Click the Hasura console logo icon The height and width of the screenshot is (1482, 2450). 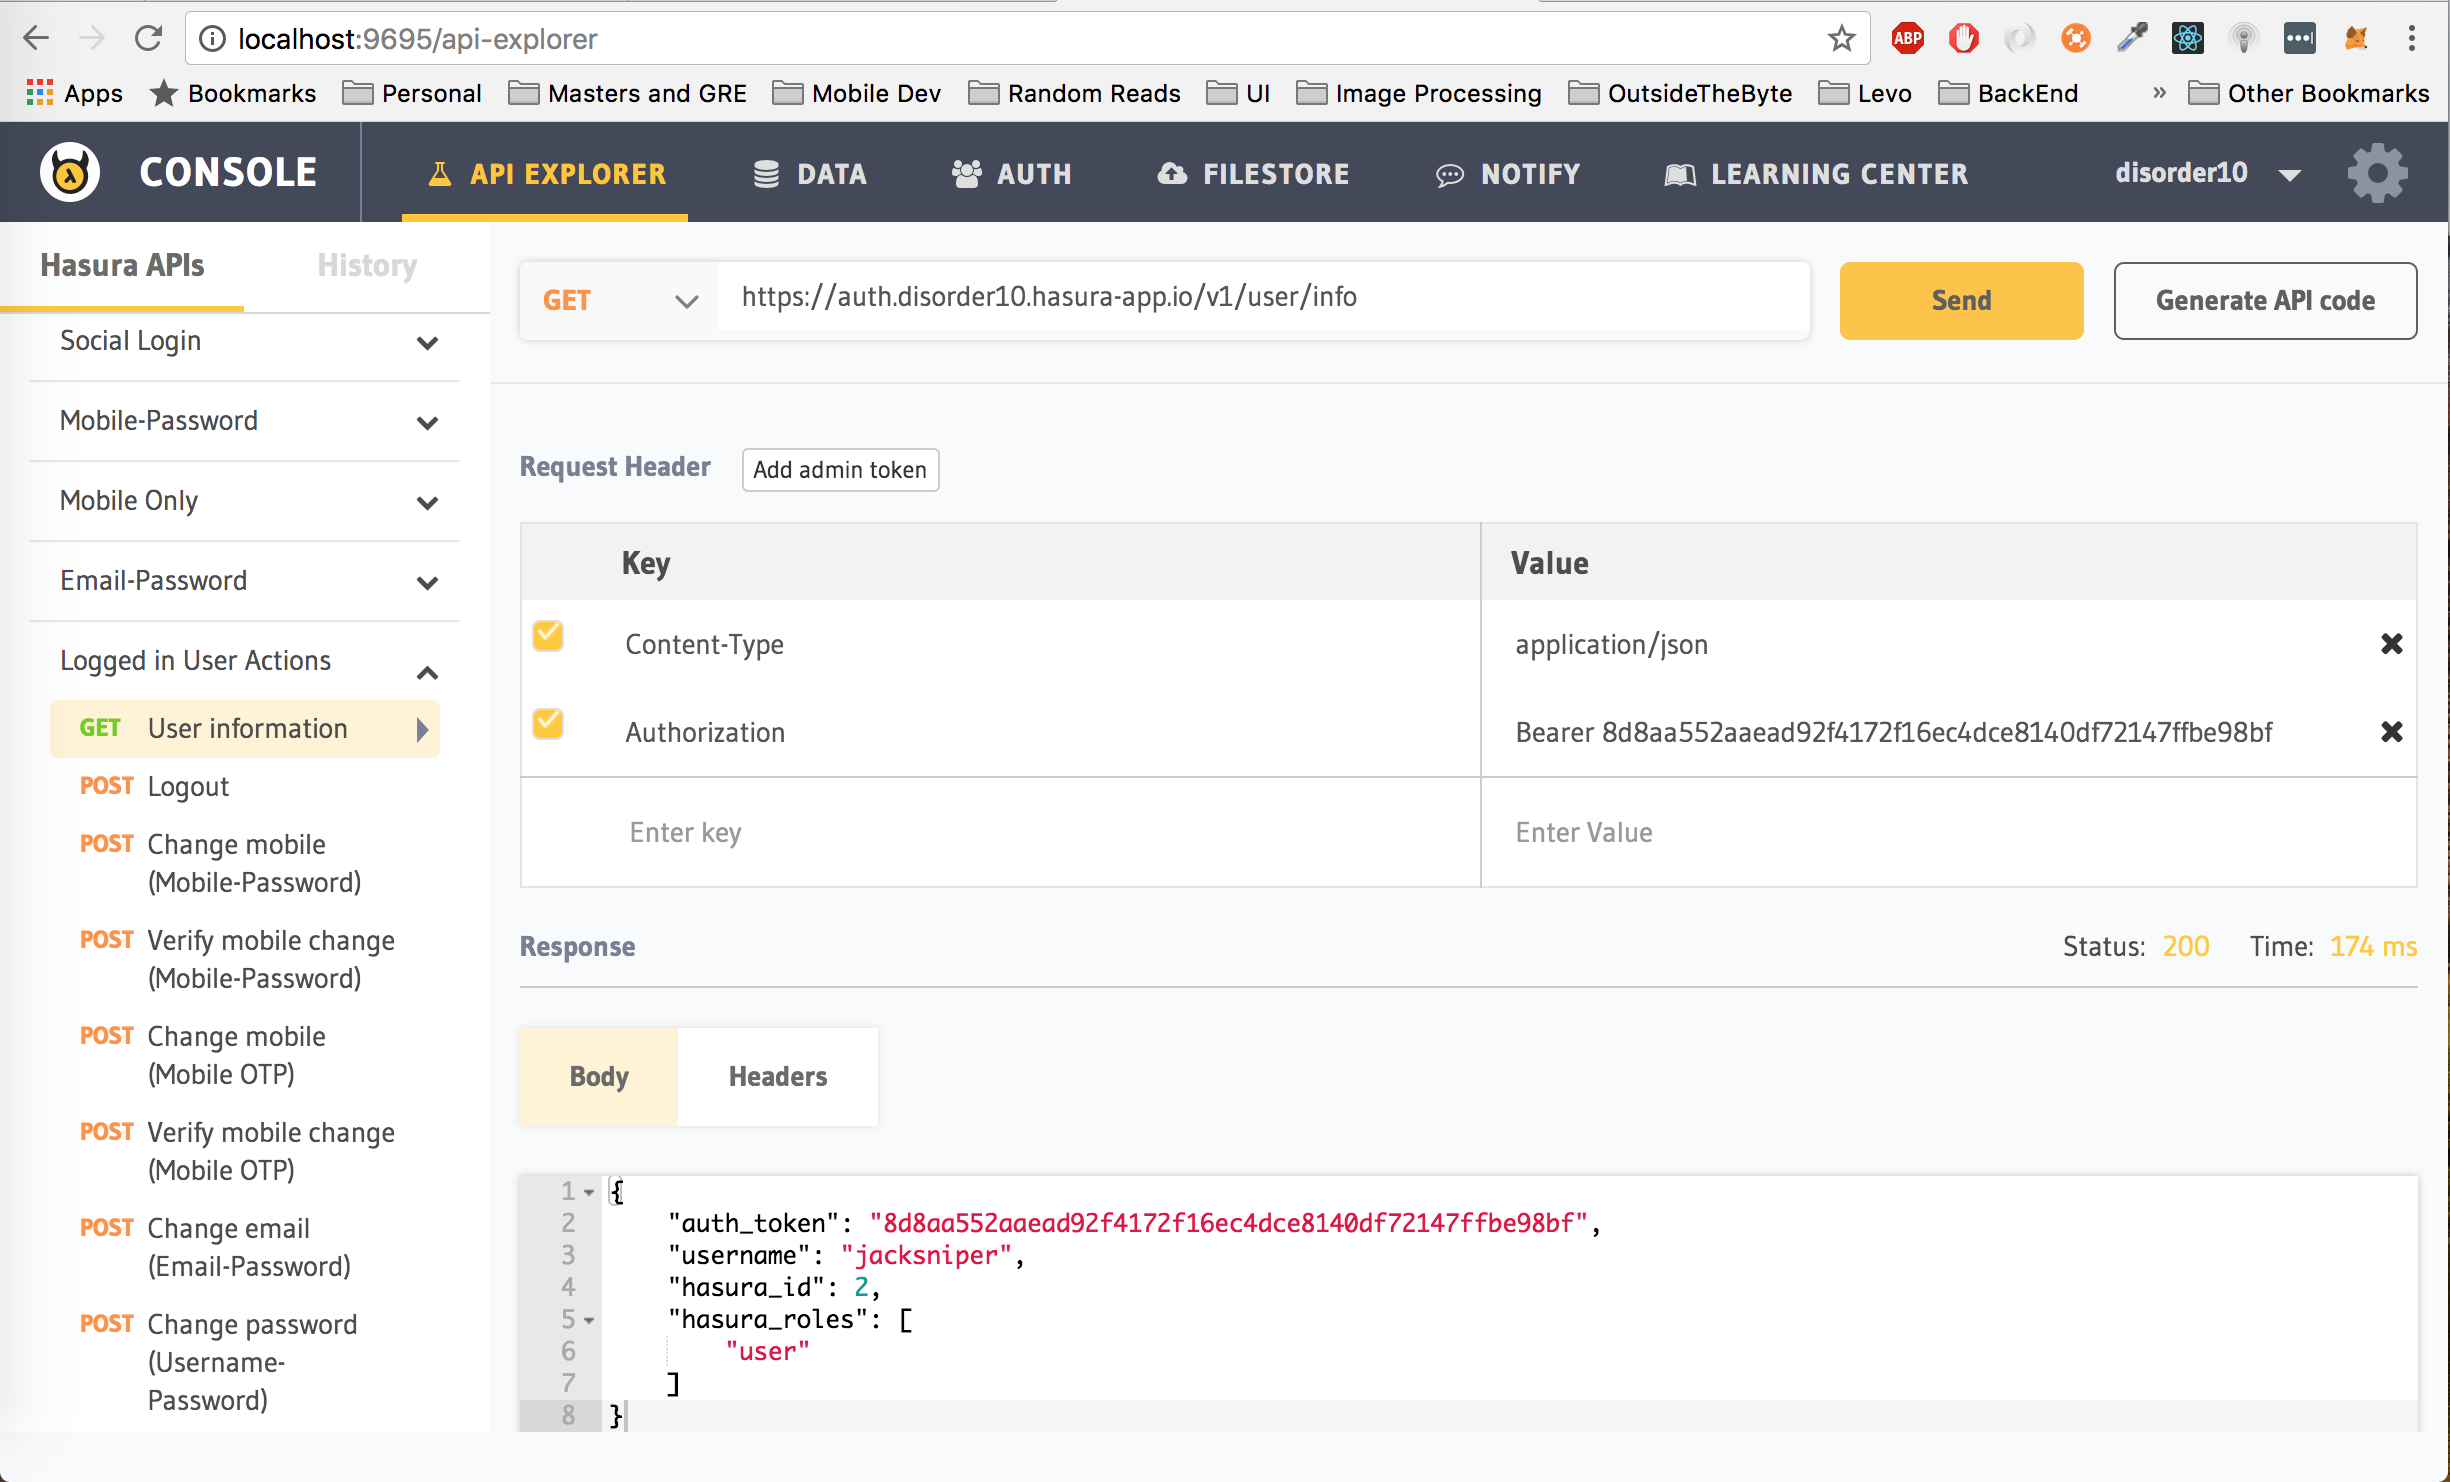[x=69, y=172]
